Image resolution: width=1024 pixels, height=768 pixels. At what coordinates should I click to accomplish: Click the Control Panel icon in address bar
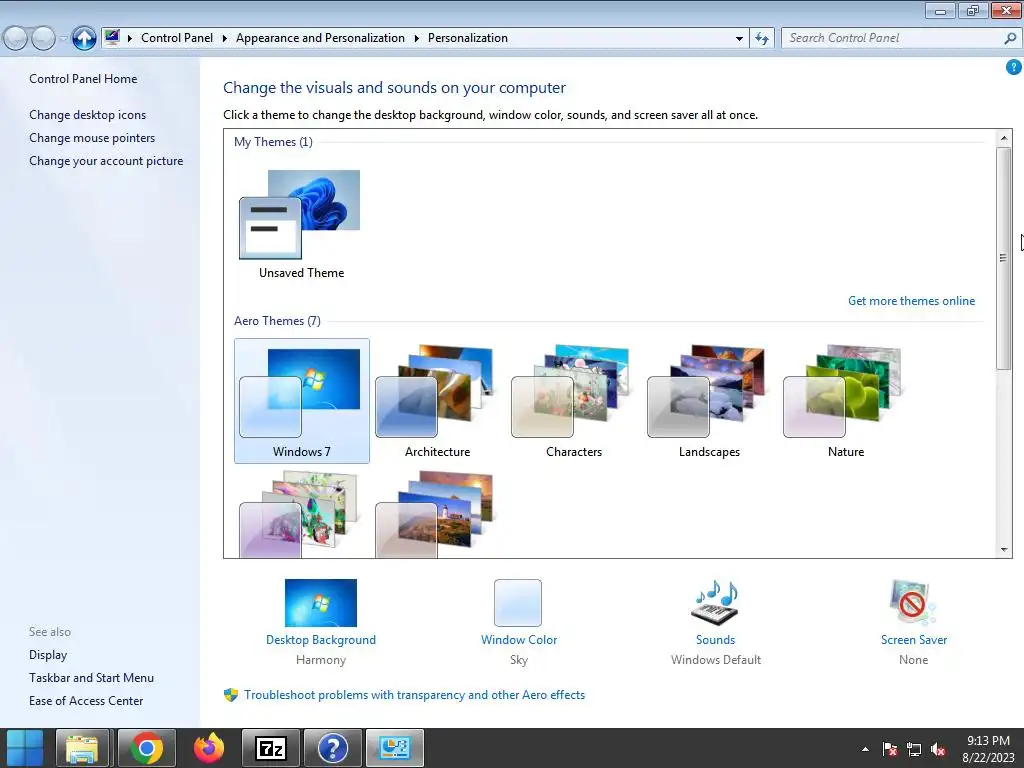pos(112,37)
